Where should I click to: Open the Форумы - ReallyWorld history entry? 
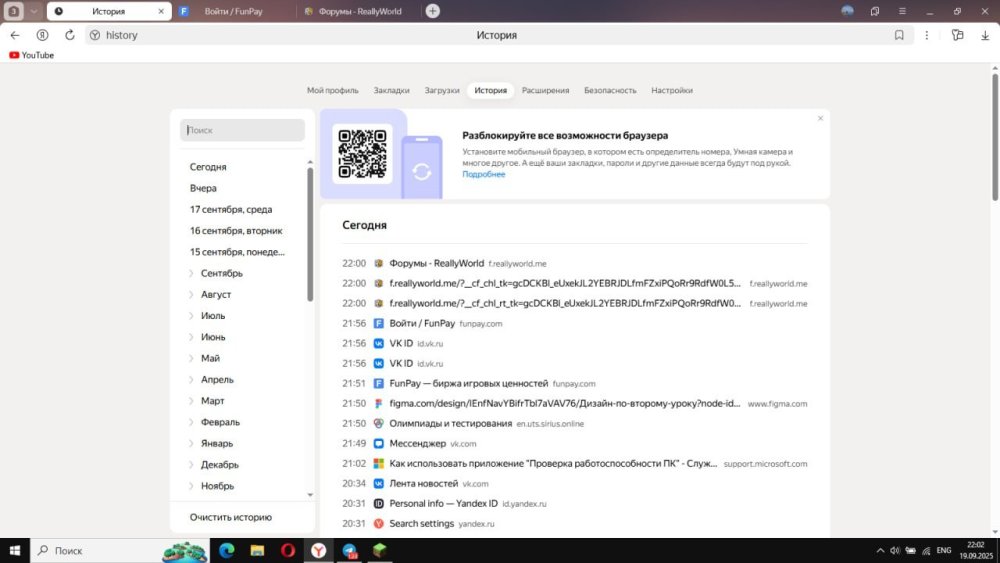(x=436, y=263)
